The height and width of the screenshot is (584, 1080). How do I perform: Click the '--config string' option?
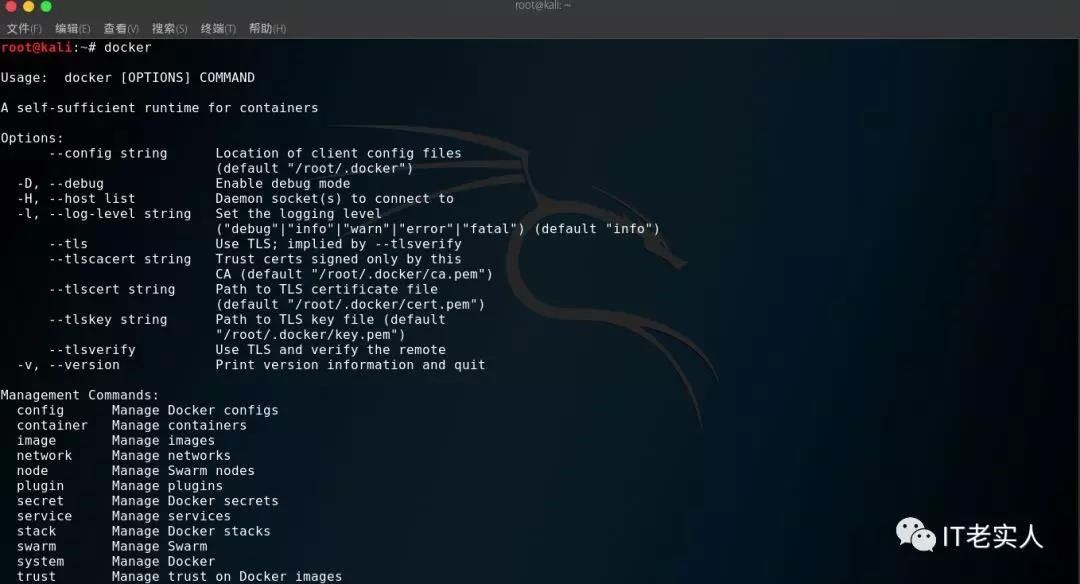pyautogui.click(x=108, y=154)
